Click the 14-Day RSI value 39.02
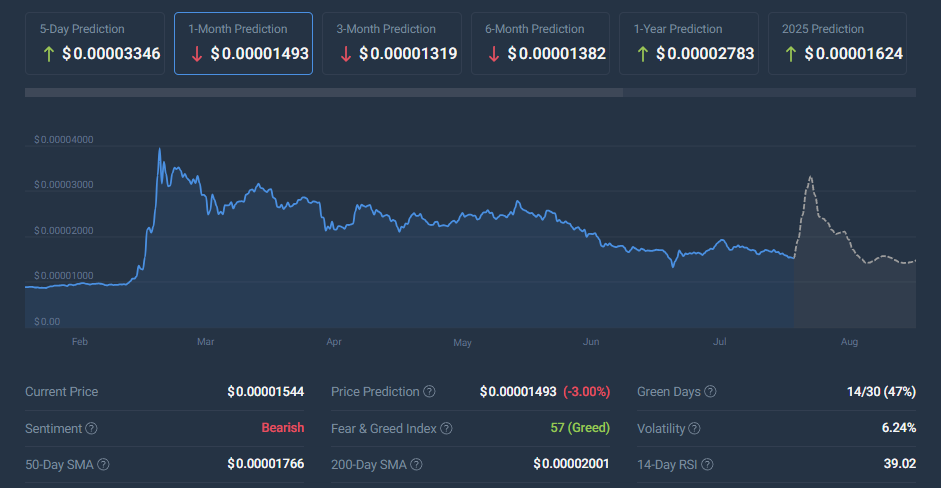941x488 pixels. [x=900, y=463]
